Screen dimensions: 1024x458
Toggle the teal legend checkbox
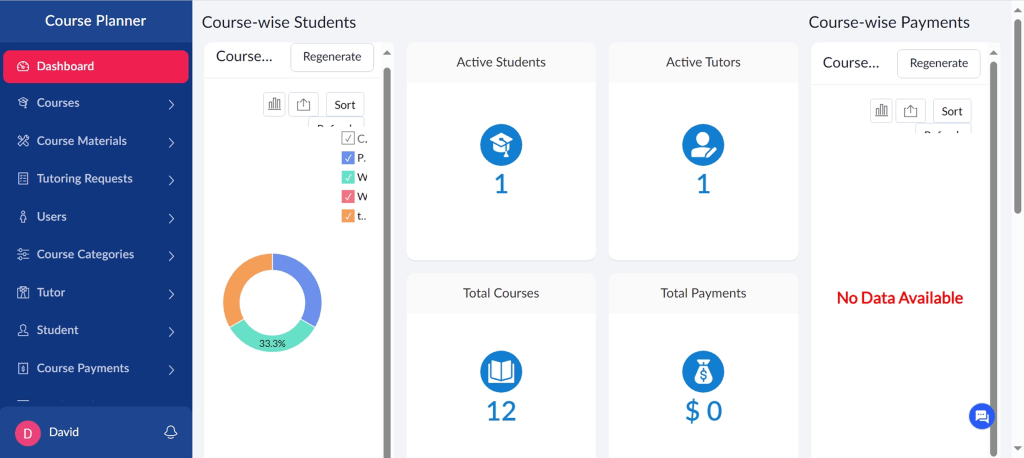(x=348, y=177)
